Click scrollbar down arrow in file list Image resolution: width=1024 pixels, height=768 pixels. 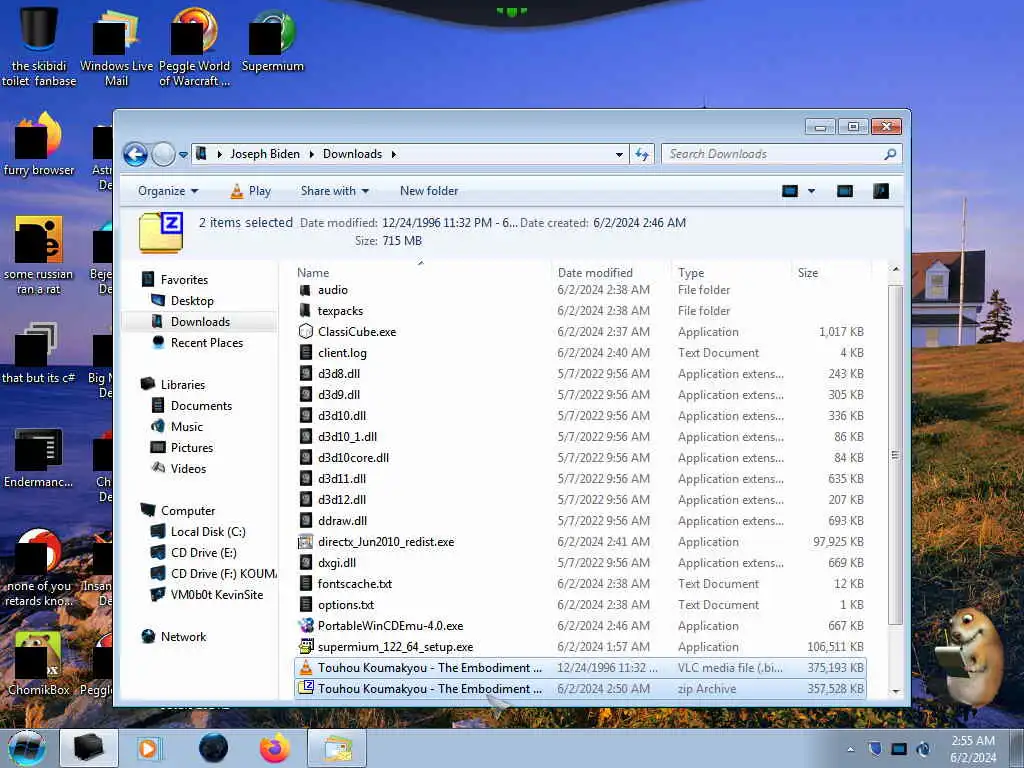tap(895, 691)
